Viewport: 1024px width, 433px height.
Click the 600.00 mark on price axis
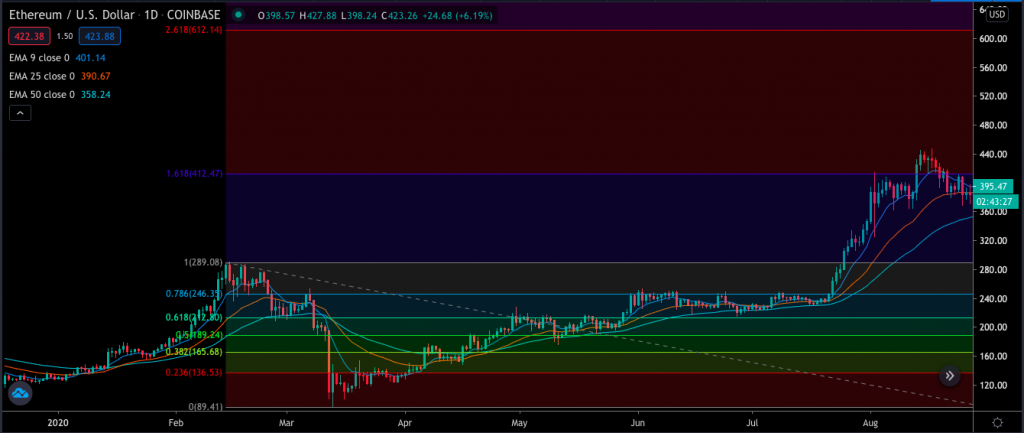[991, 38]
